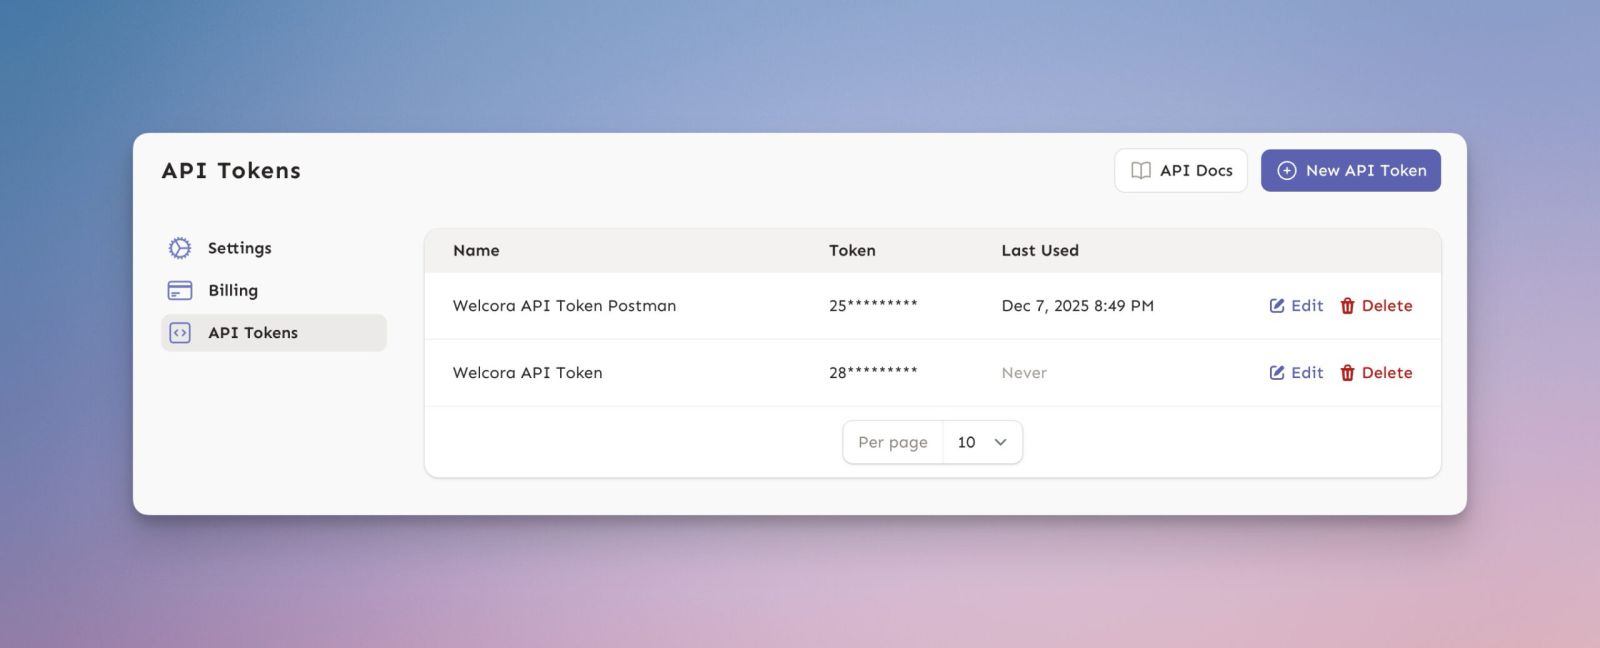The height and width of the screenshot is (648, 1600).
Task: Delete the Welcora API Token Postman entry
Action: 1376,306
